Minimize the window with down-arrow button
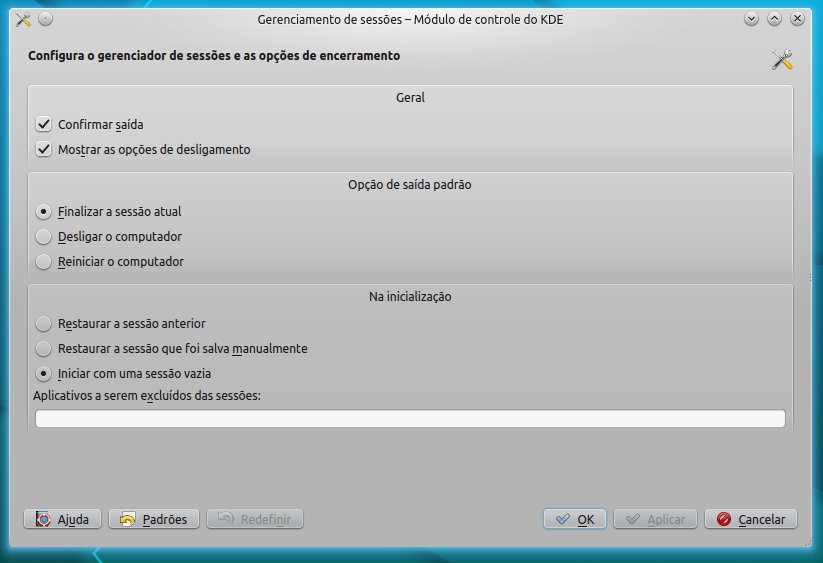The height and width of the screenshot is (563, 823). point(751,19)
